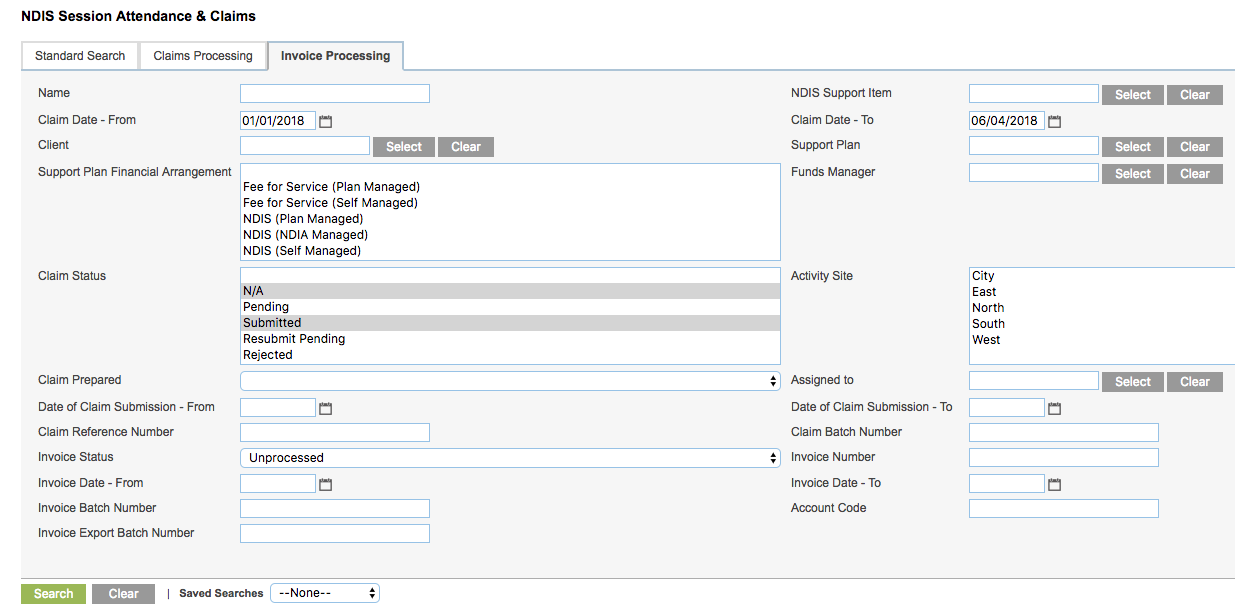Viewport: 1235px width, 615px height.
Task: Click Select for Support Plan
Action: tap(1133, 147)
